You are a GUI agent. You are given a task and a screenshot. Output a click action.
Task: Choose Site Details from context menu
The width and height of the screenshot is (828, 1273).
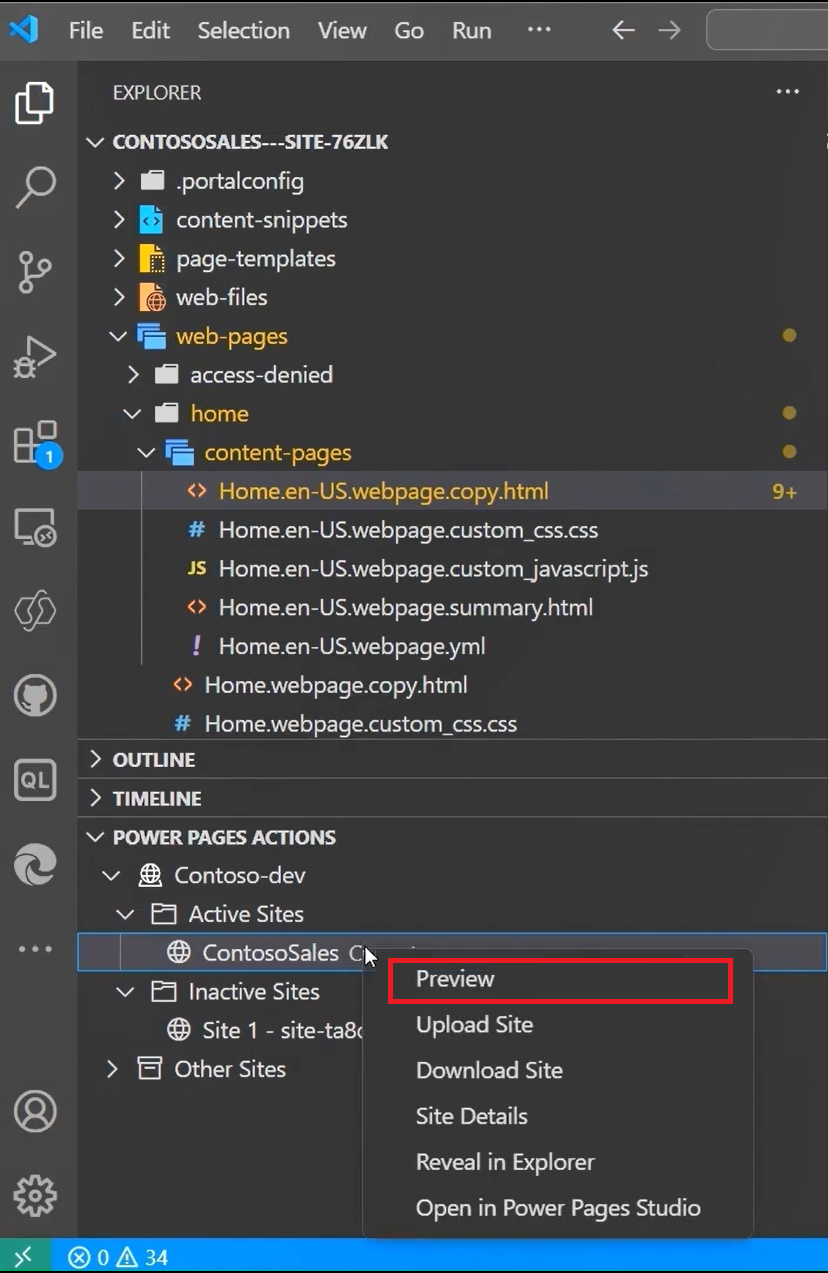pos(558,1116)
